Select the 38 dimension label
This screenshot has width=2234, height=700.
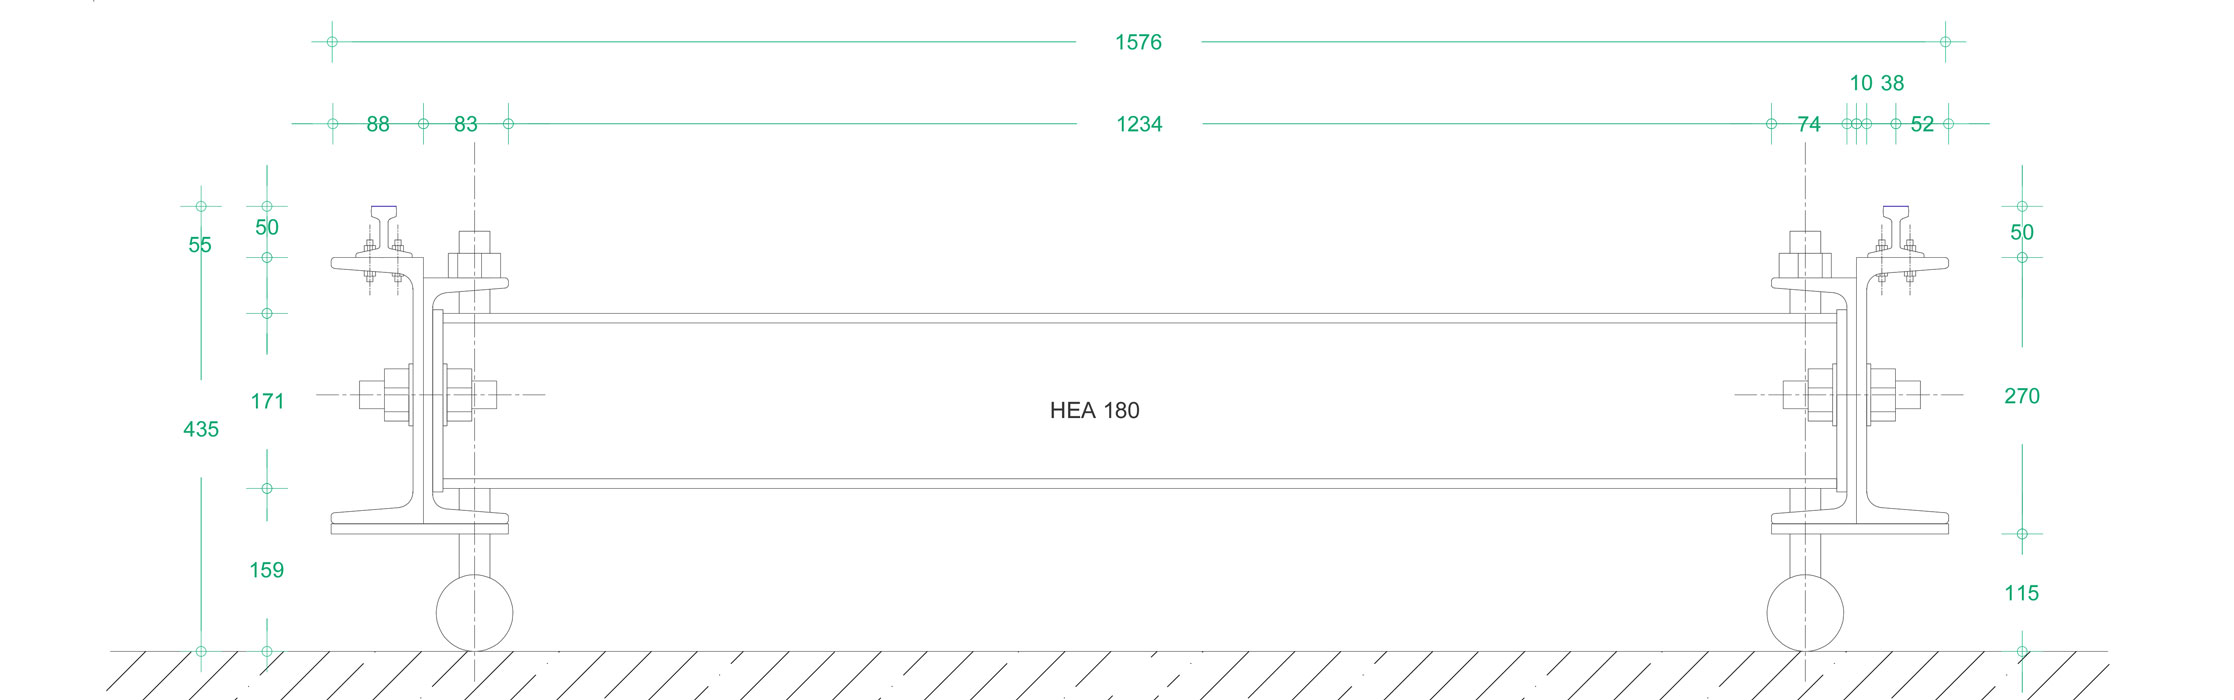click(1892, 83)
